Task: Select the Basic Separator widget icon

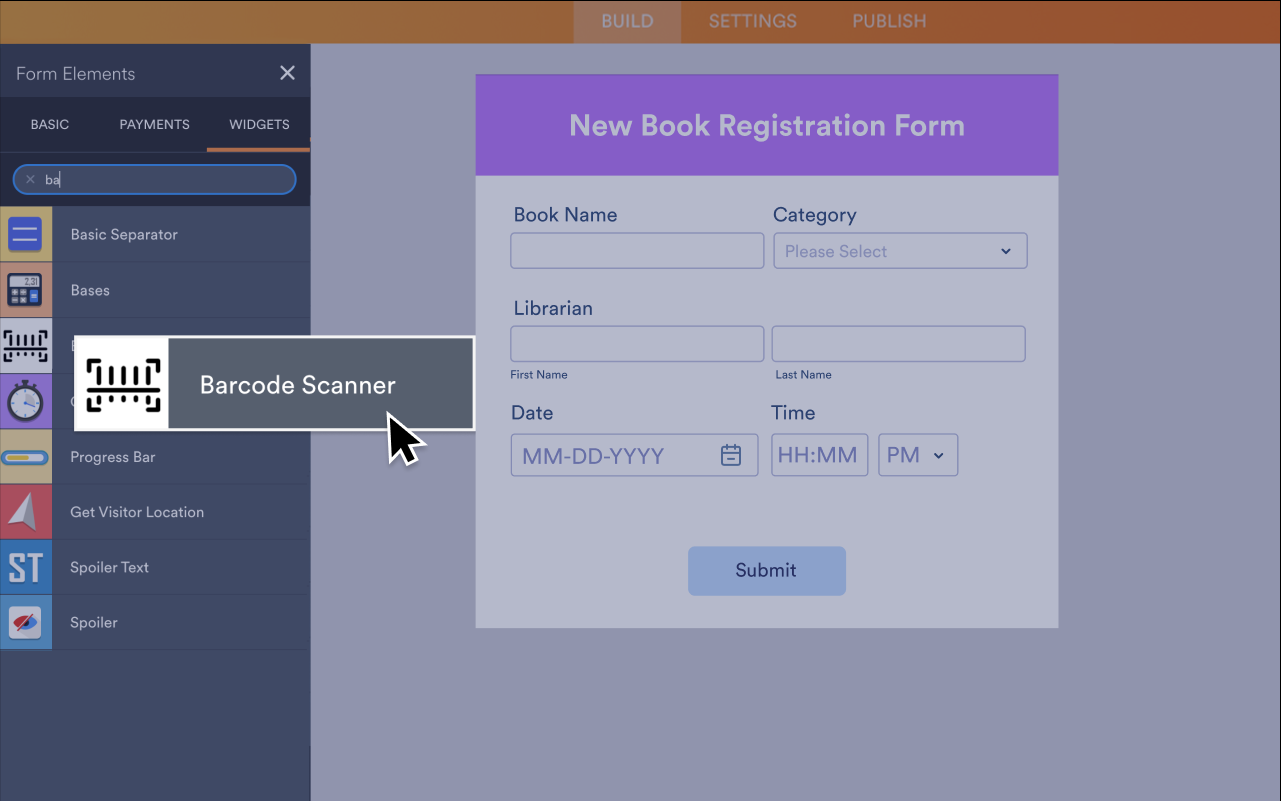Action: pos(26,234)
